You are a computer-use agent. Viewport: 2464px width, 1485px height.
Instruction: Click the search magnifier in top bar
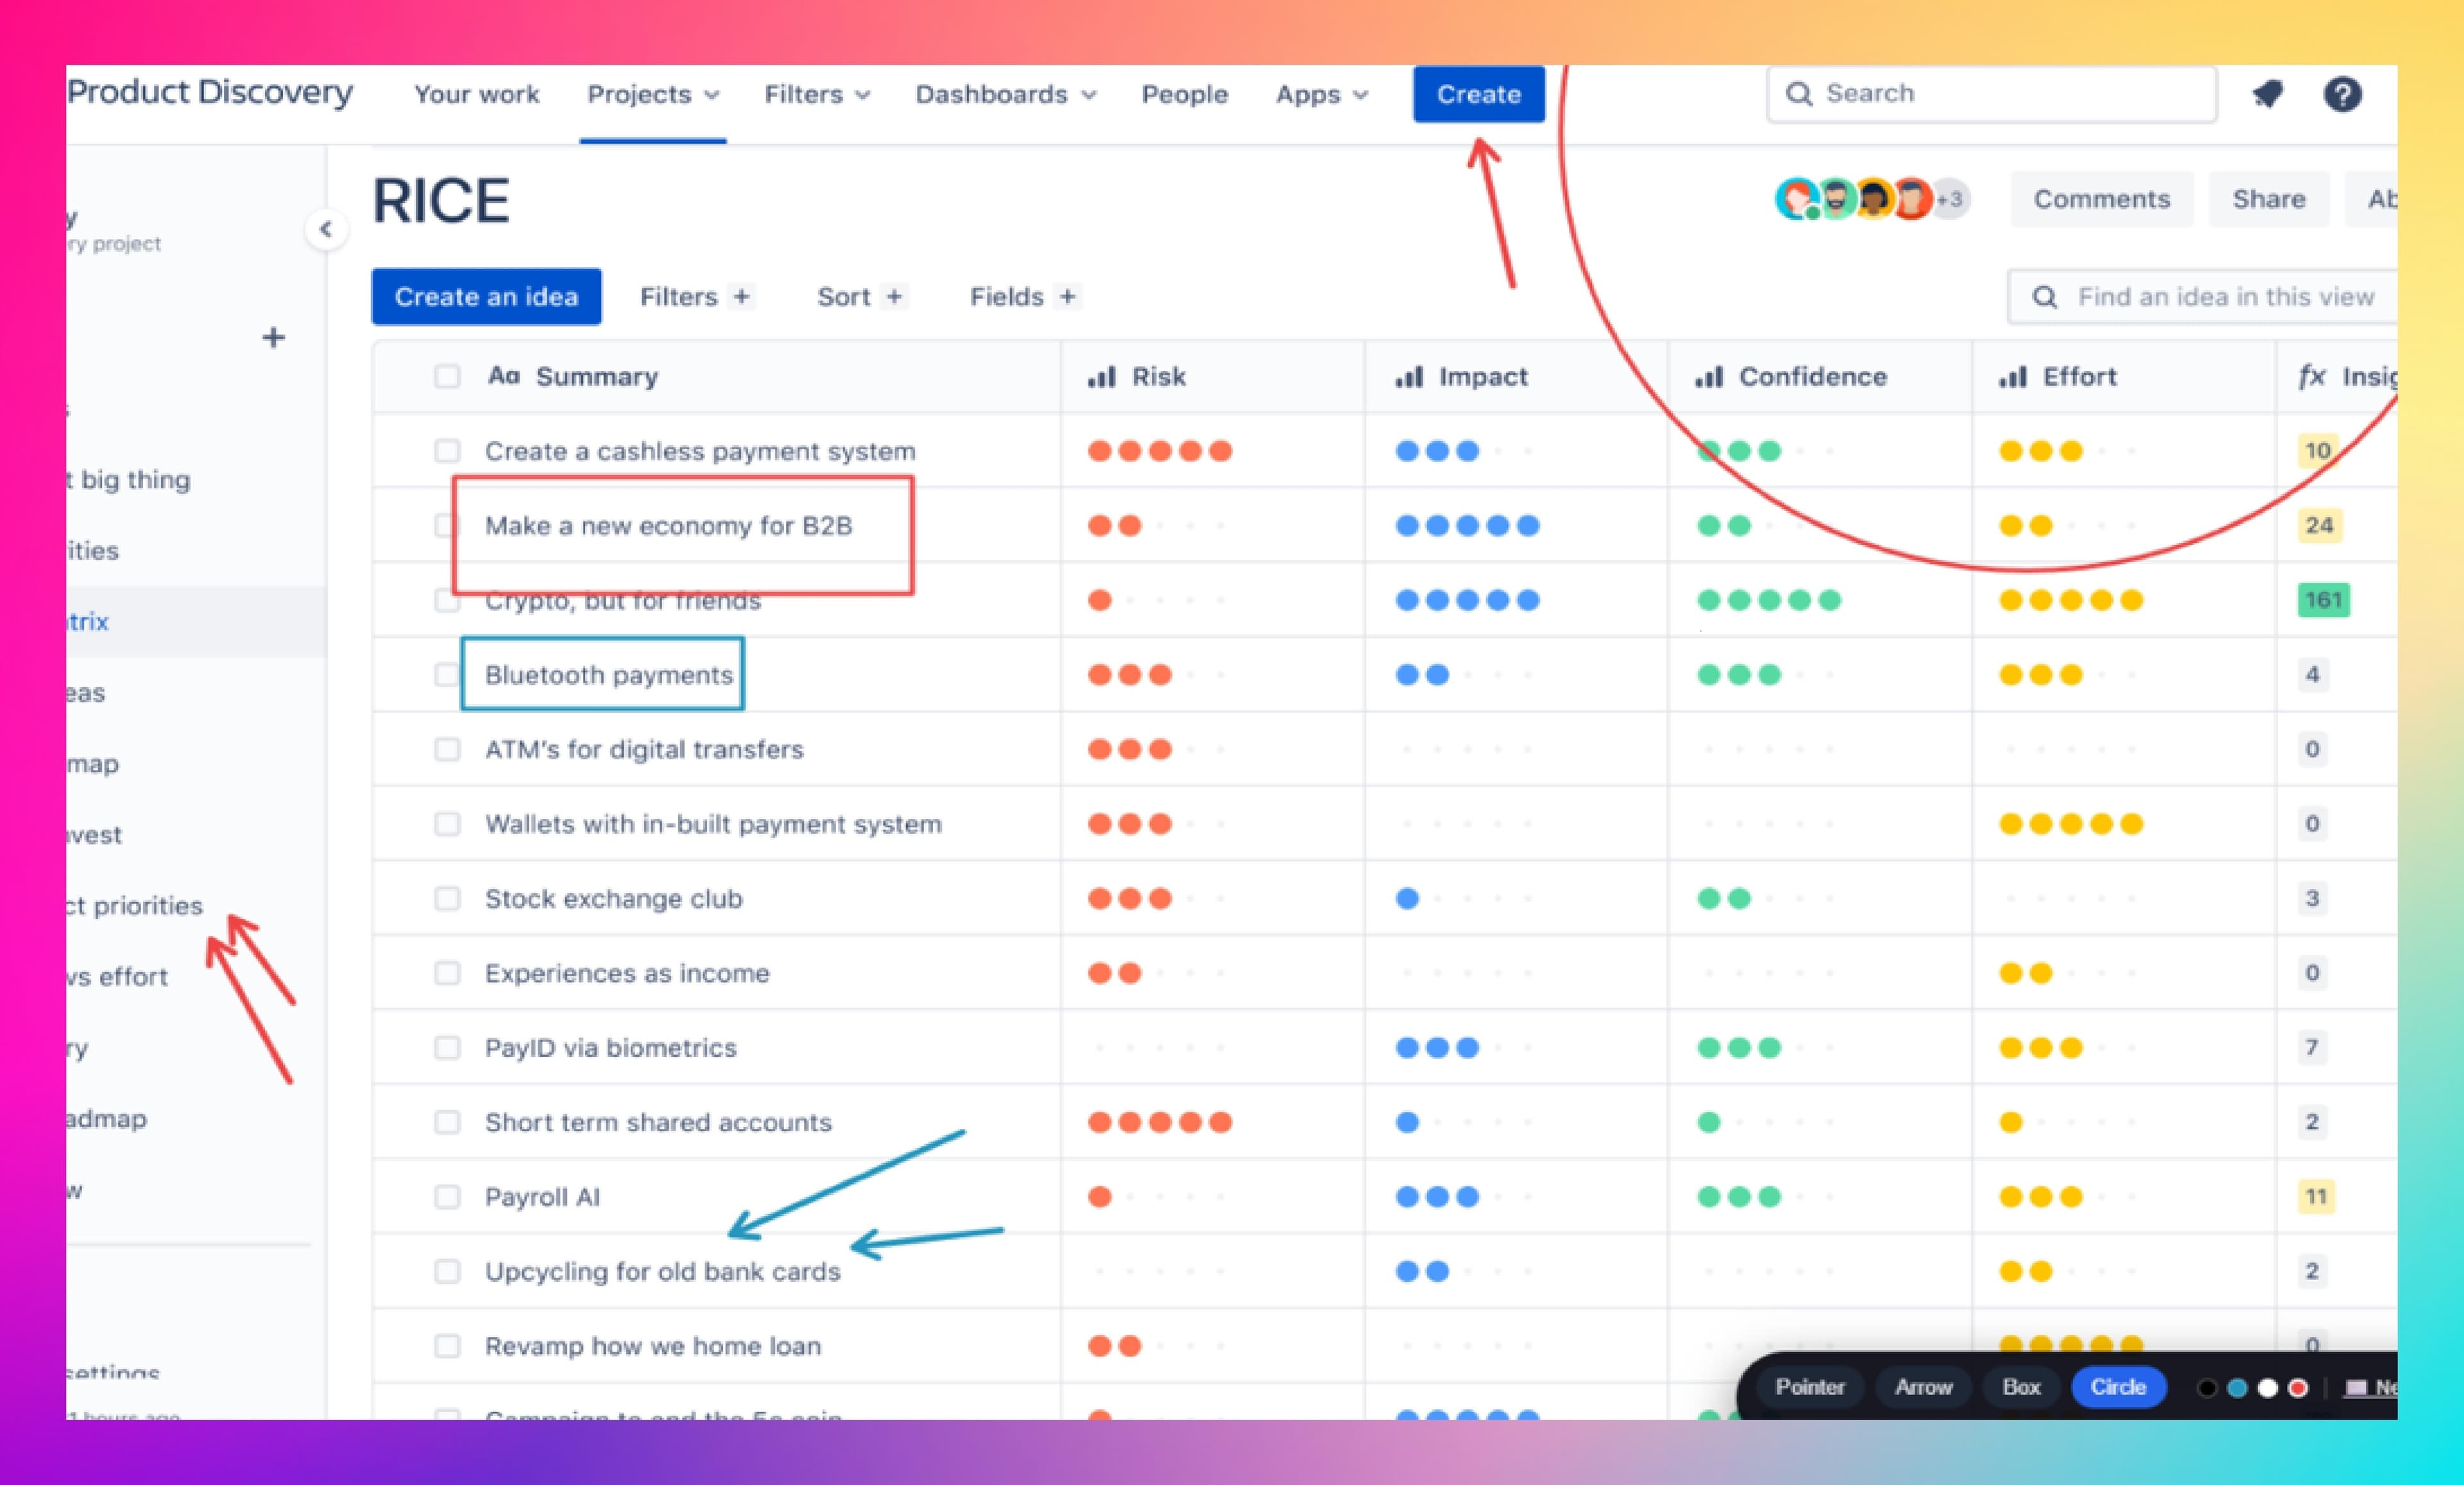1798,94
